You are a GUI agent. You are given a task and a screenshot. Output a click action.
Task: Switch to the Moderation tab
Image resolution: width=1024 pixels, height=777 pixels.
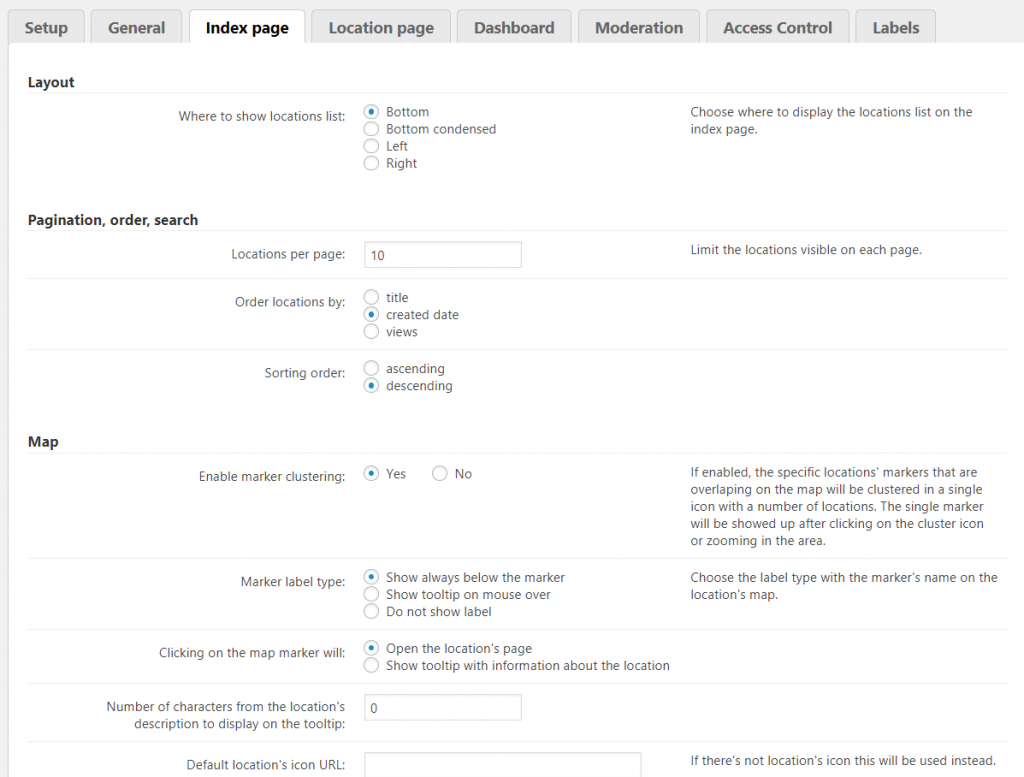(638, 27)
